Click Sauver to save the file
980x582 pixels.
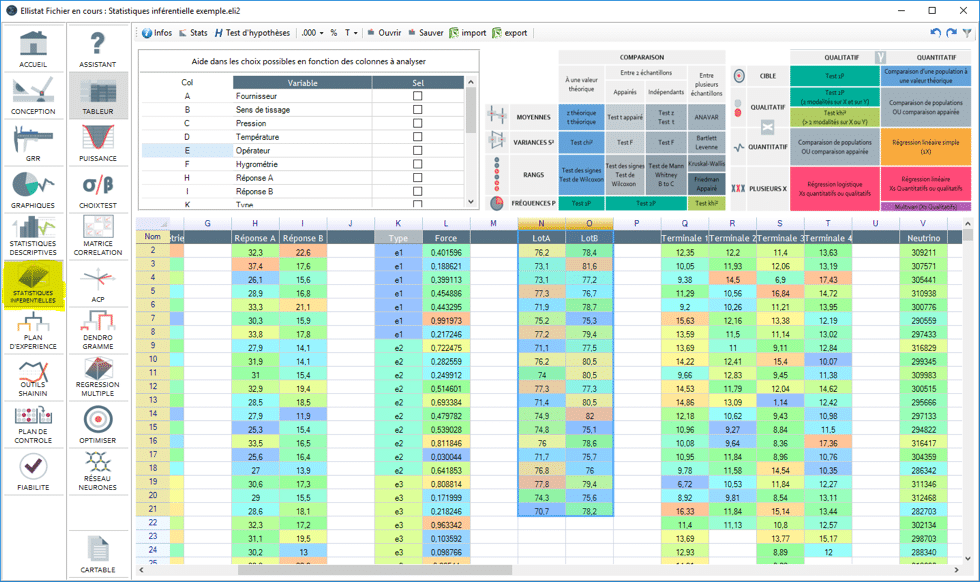(426, 33)
